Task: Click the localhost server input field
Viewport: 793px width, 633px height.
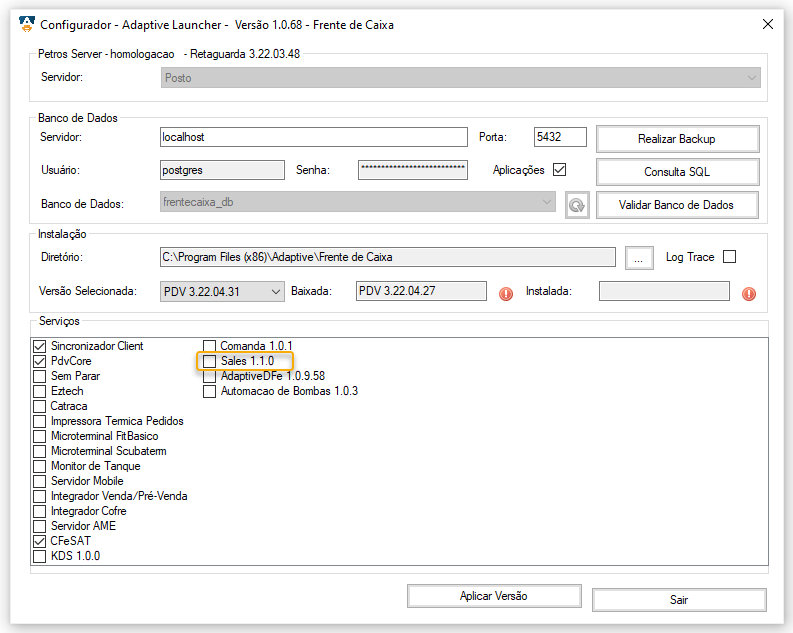Action: coord(313,137)
